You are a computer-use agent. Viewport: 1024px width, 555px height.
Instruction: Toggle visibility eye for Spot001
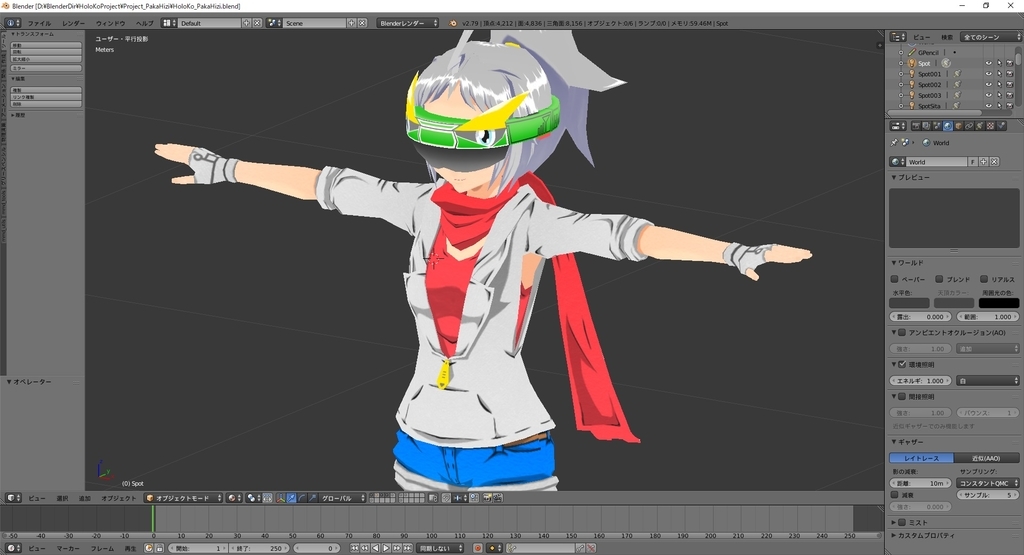click(988, 74)
